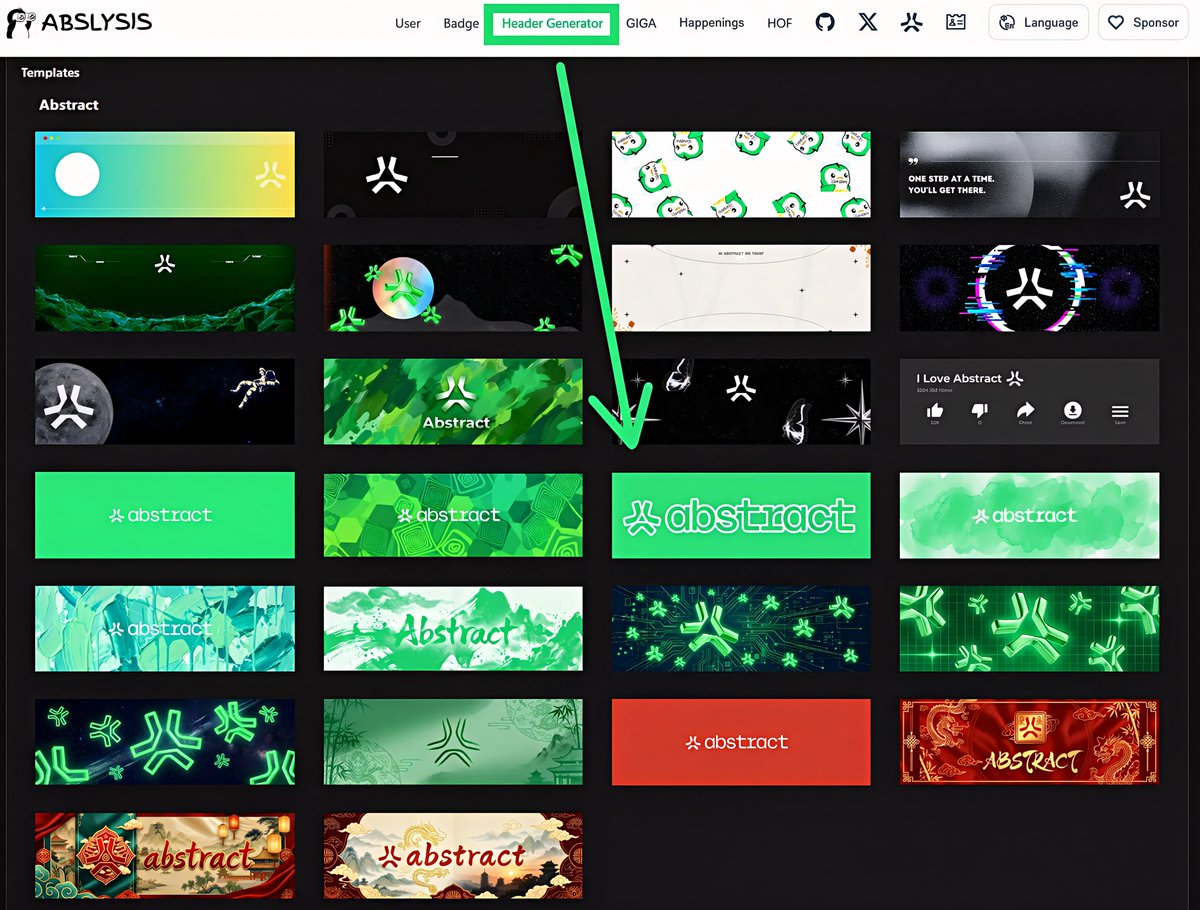Click the Sponsor button
The image size is (1200, 910).
coord(1144,23)
